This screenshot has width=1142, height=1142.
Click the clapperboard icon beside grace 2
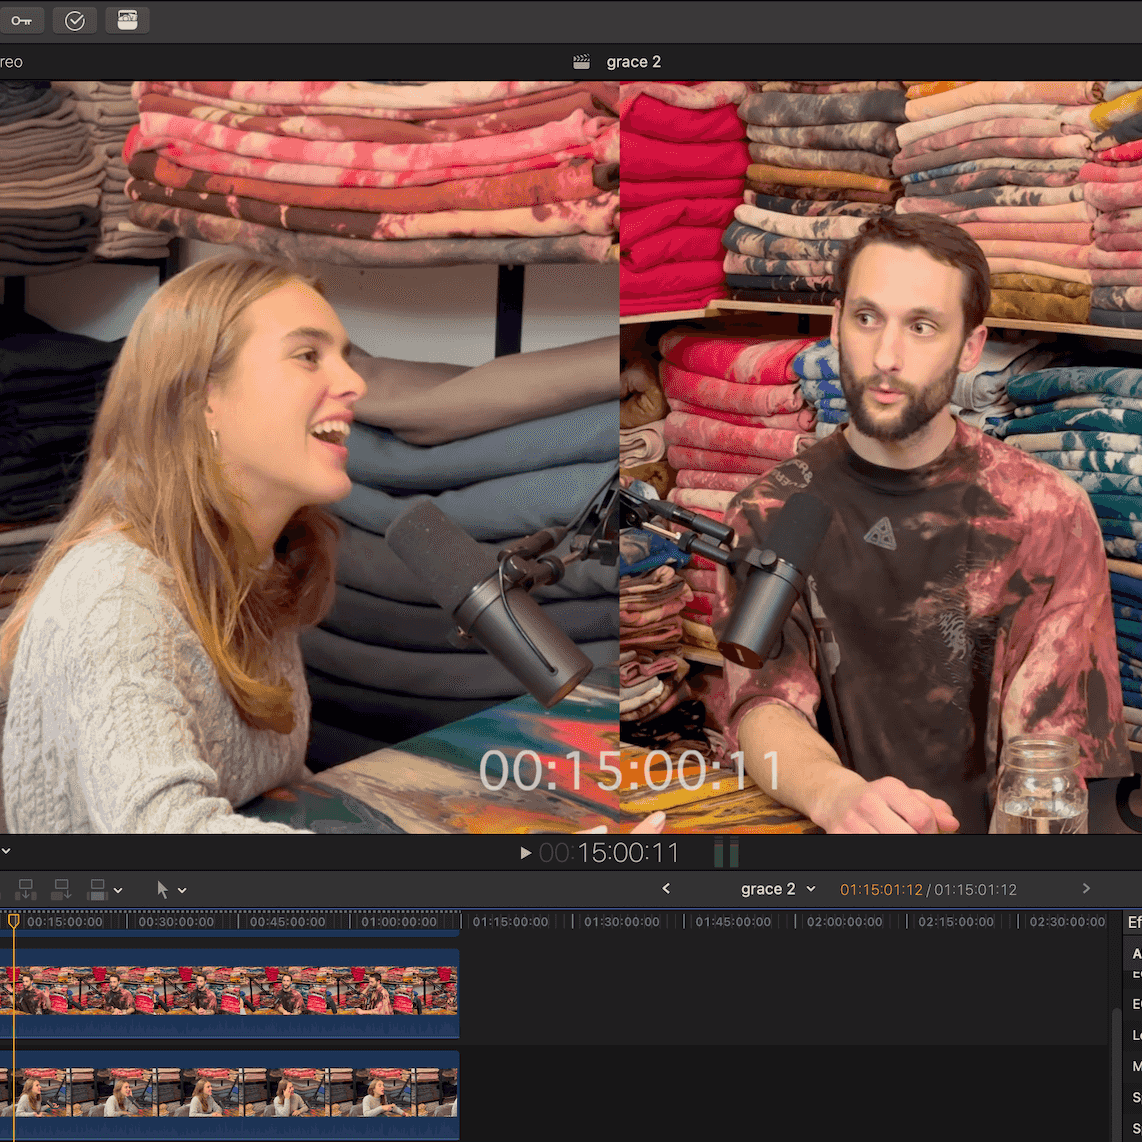pos(581,62)
